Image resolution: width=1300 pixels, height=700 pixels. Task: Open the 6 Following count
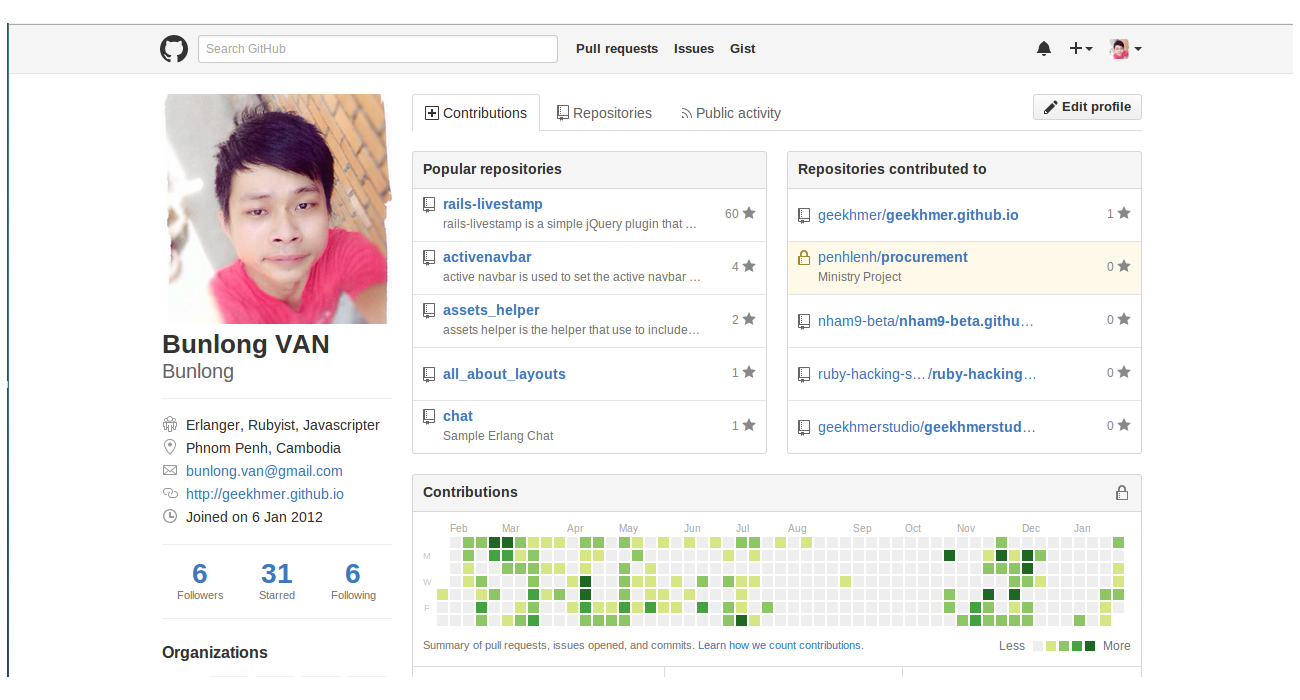point(353,581)
